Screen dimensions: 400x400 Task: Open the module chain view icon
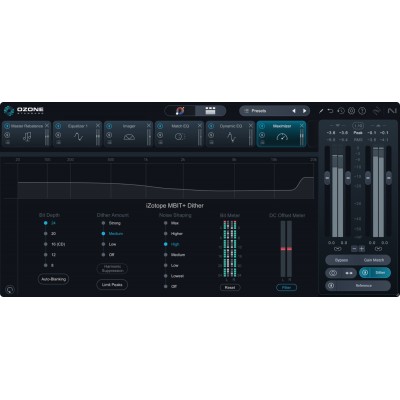[x=210, y=111]
